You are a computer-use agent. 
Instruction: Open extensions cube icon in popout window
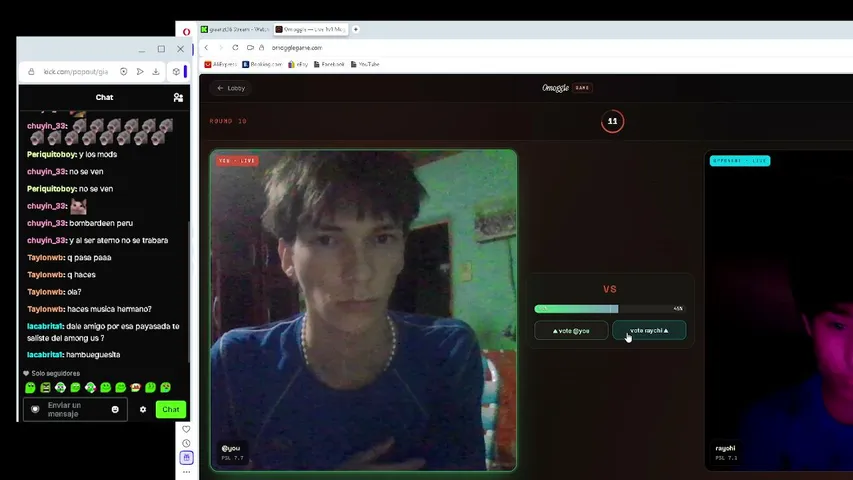coord(176,72)
